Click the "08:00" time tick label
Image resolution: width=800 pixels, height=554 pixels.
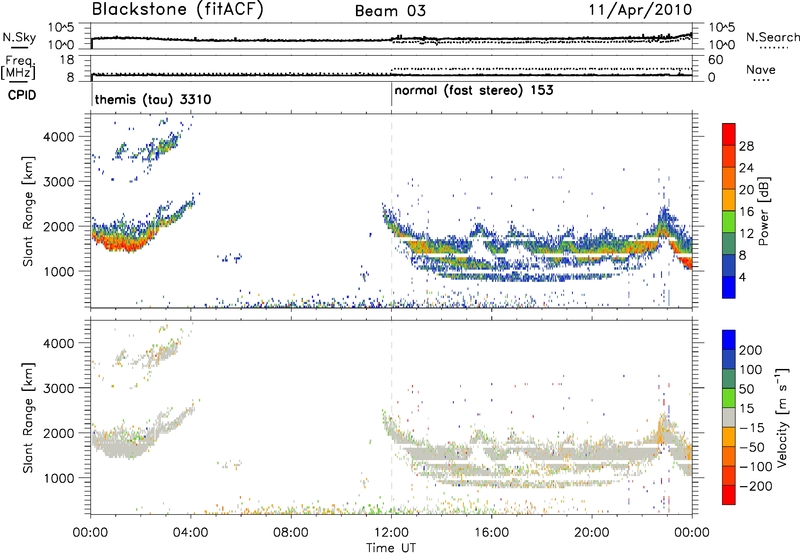(x=291, y=533)
